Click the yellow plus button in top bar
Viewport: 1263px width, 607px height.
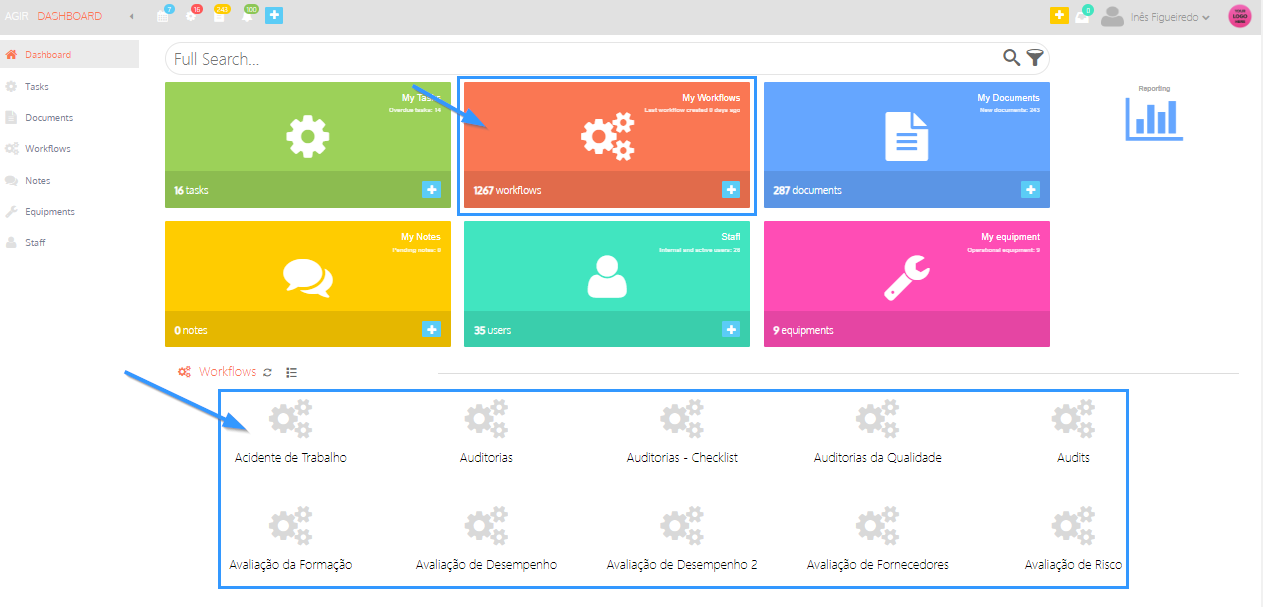point(1059,16)
